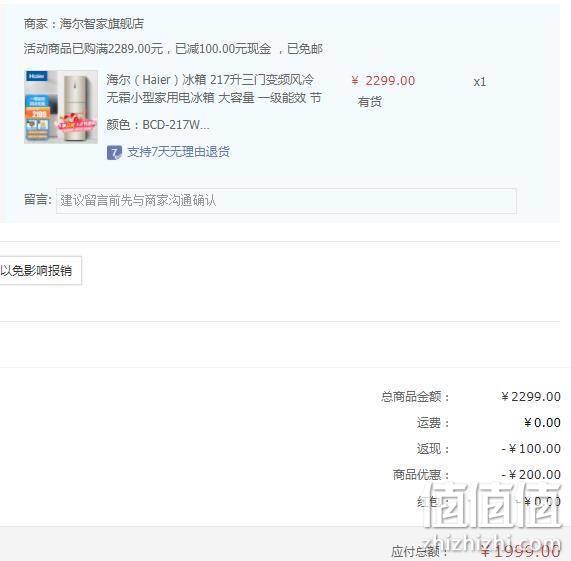
Task: Click the promotion text 已减100.00元现金
Action: click(x=223, y=48)
